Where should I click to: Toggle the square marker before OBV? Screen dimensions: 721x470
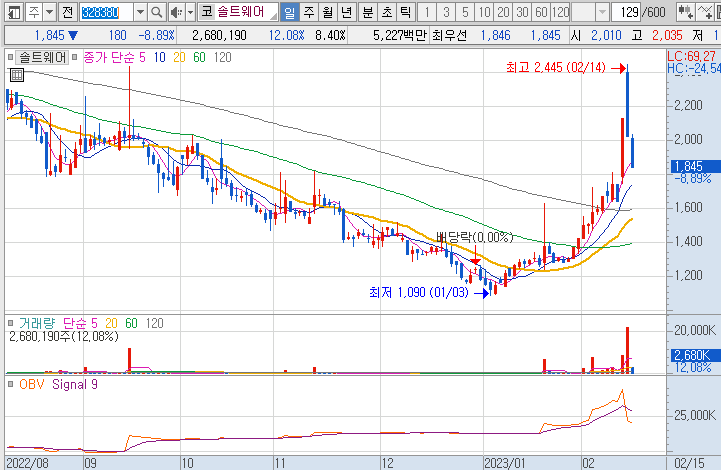pyautogui.click(x=11, y=384)
